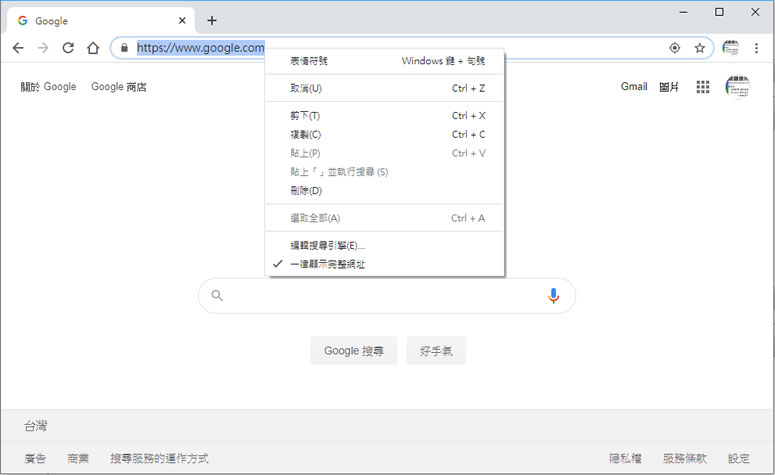Screen dimensions: 775x475
Task: Open Chrome three-dot menu
Action: click(757, 48)
